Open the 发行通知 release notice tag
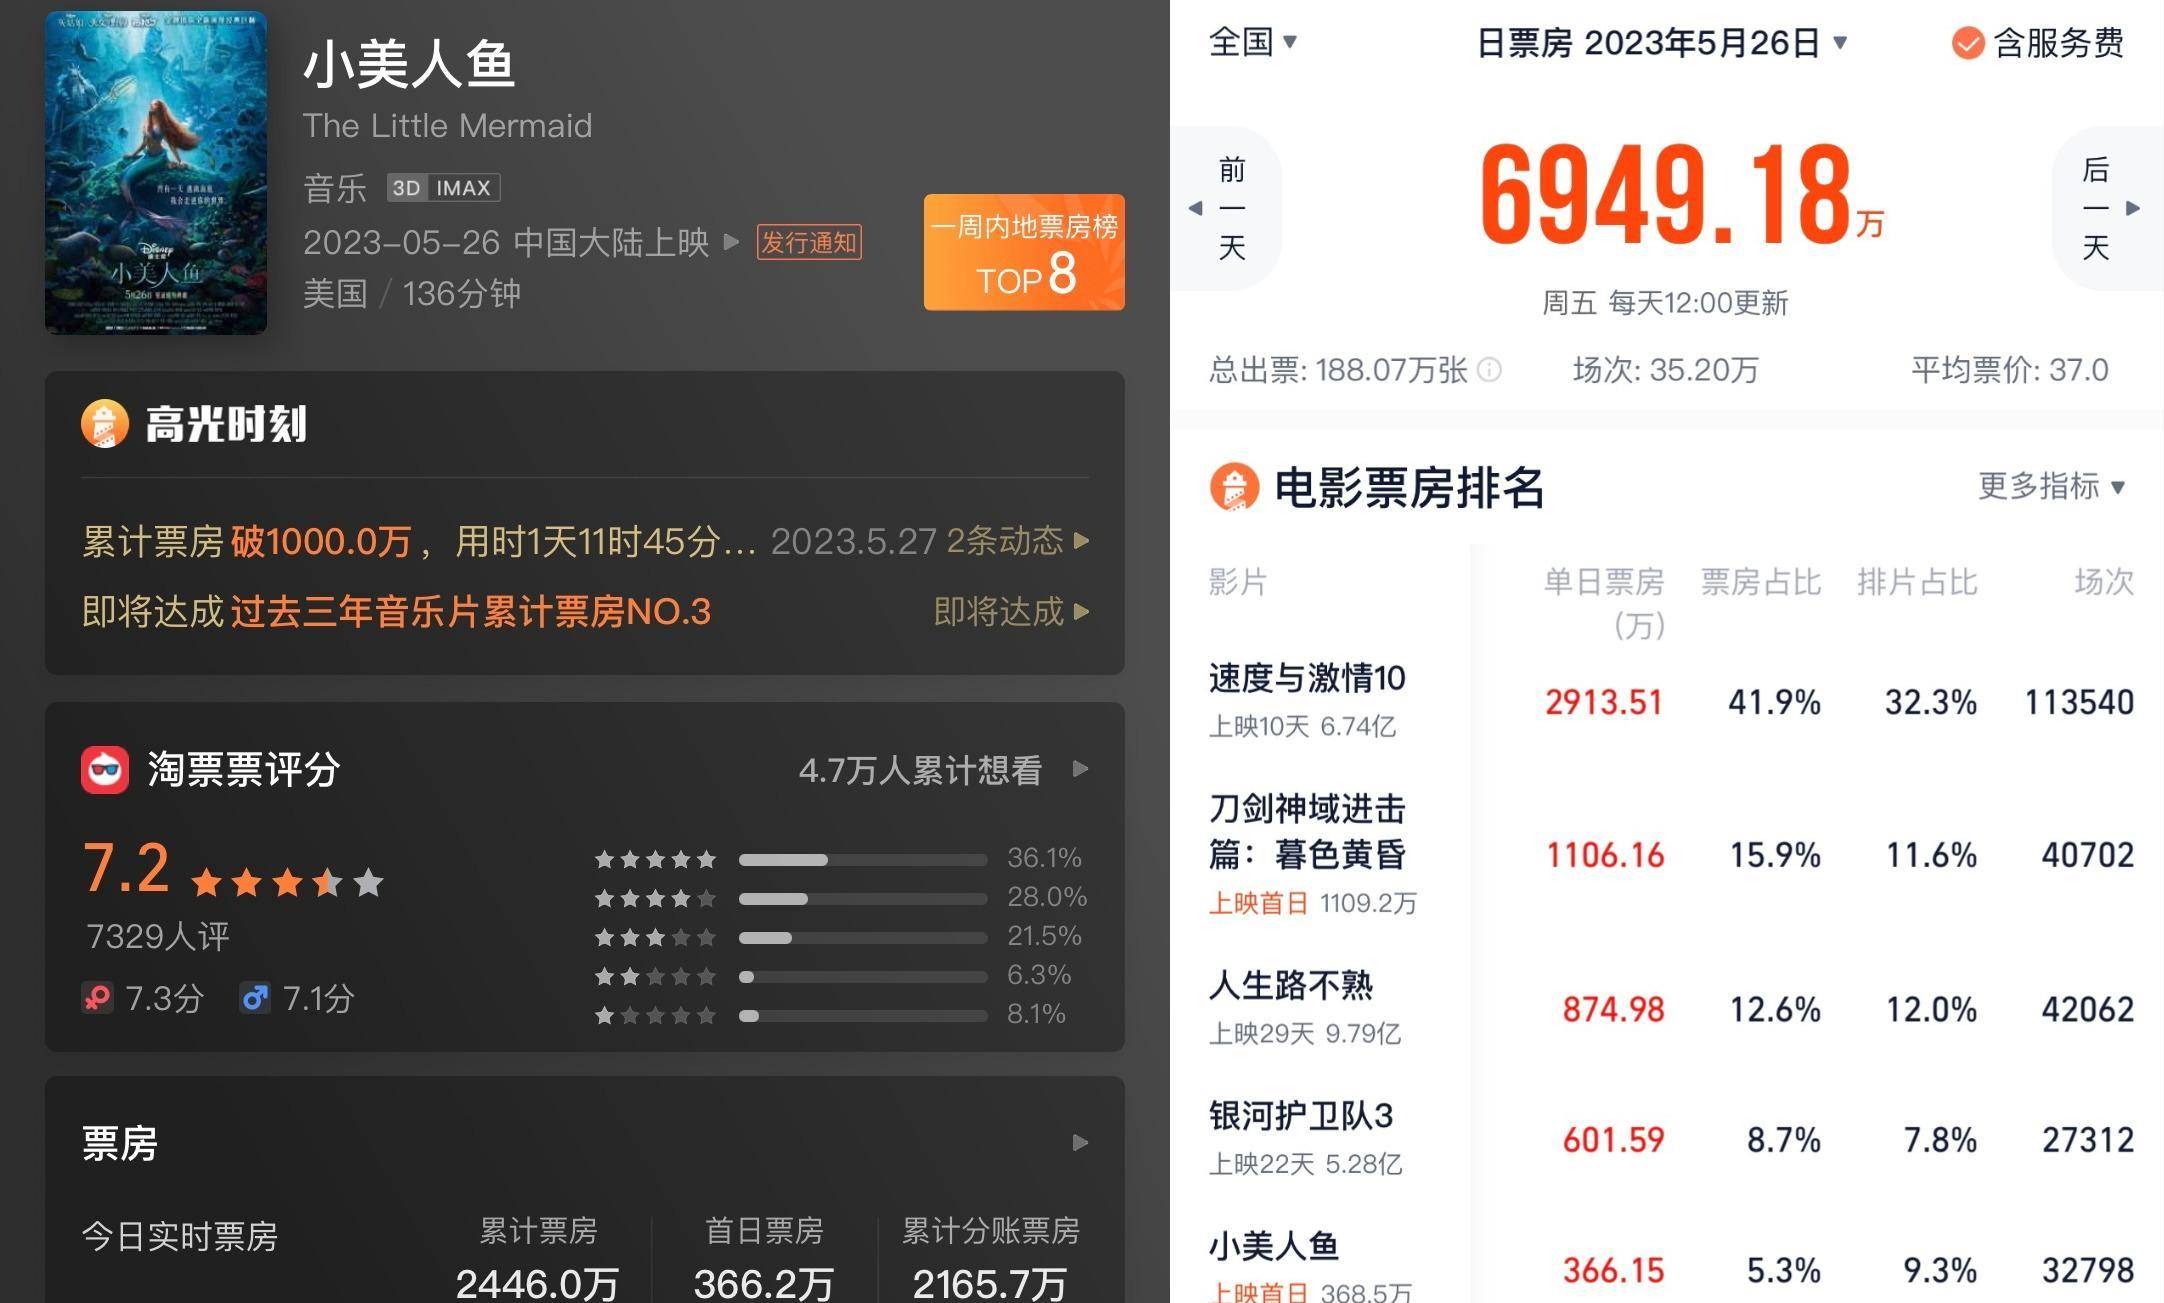2164x1303 pixels. [x=808, y=242]
